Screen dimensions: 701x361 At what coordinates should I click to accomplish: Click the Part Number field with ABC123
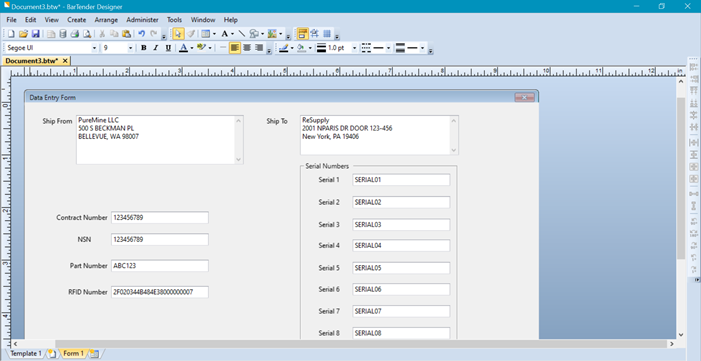pos(160,266)
